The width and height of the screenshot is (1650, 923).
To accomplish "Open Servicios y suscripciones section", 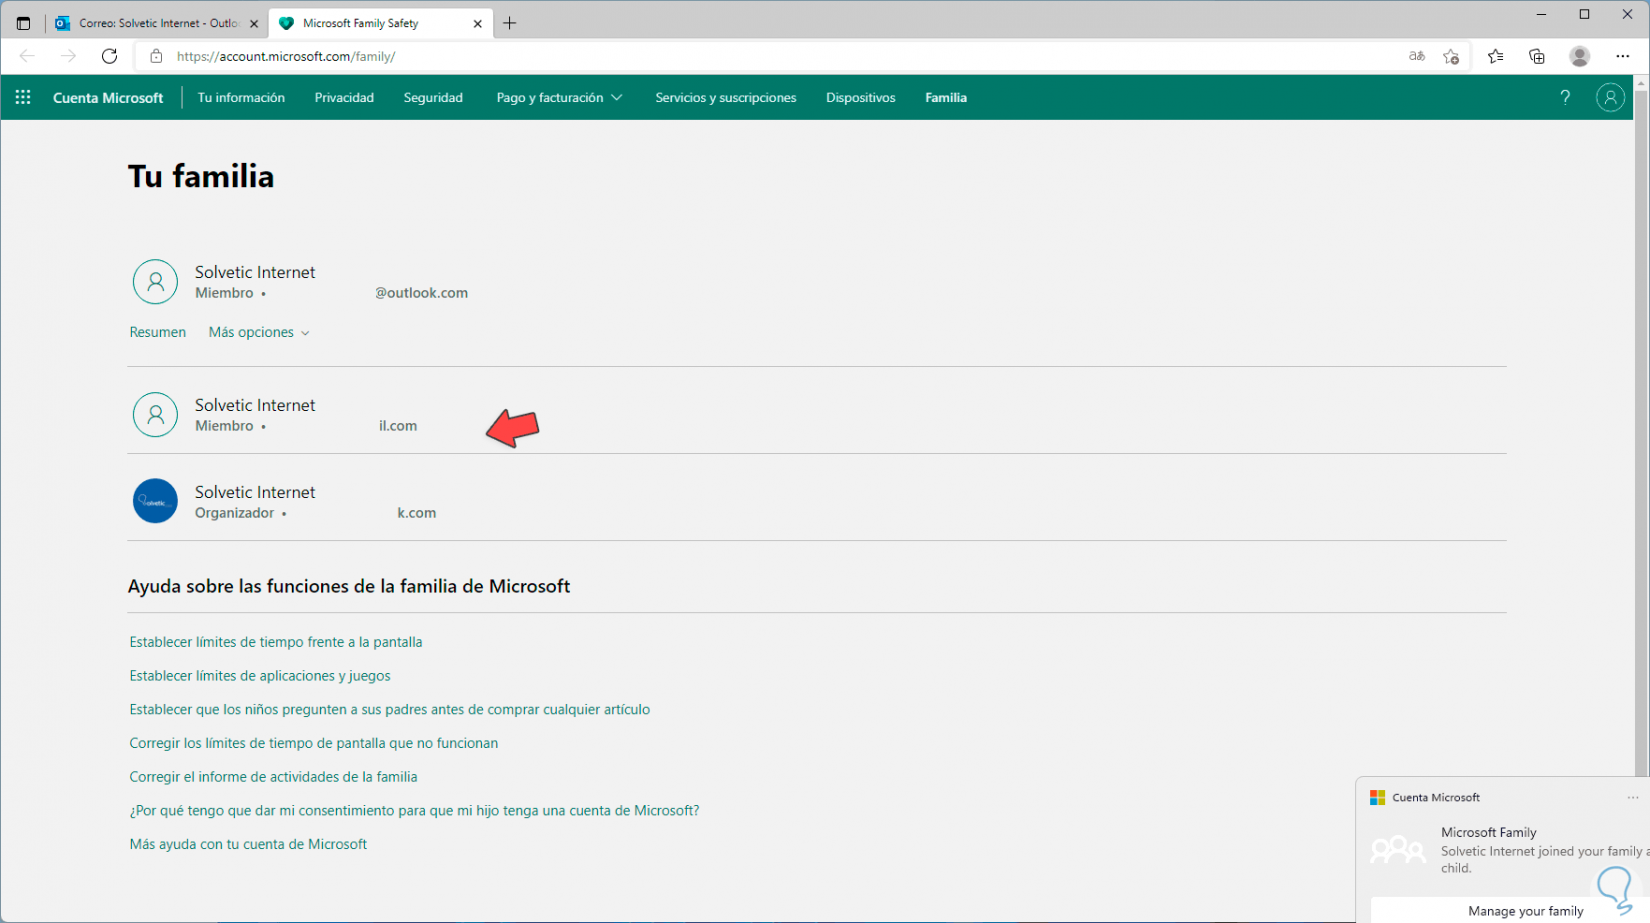I will [x=726, y=97].
